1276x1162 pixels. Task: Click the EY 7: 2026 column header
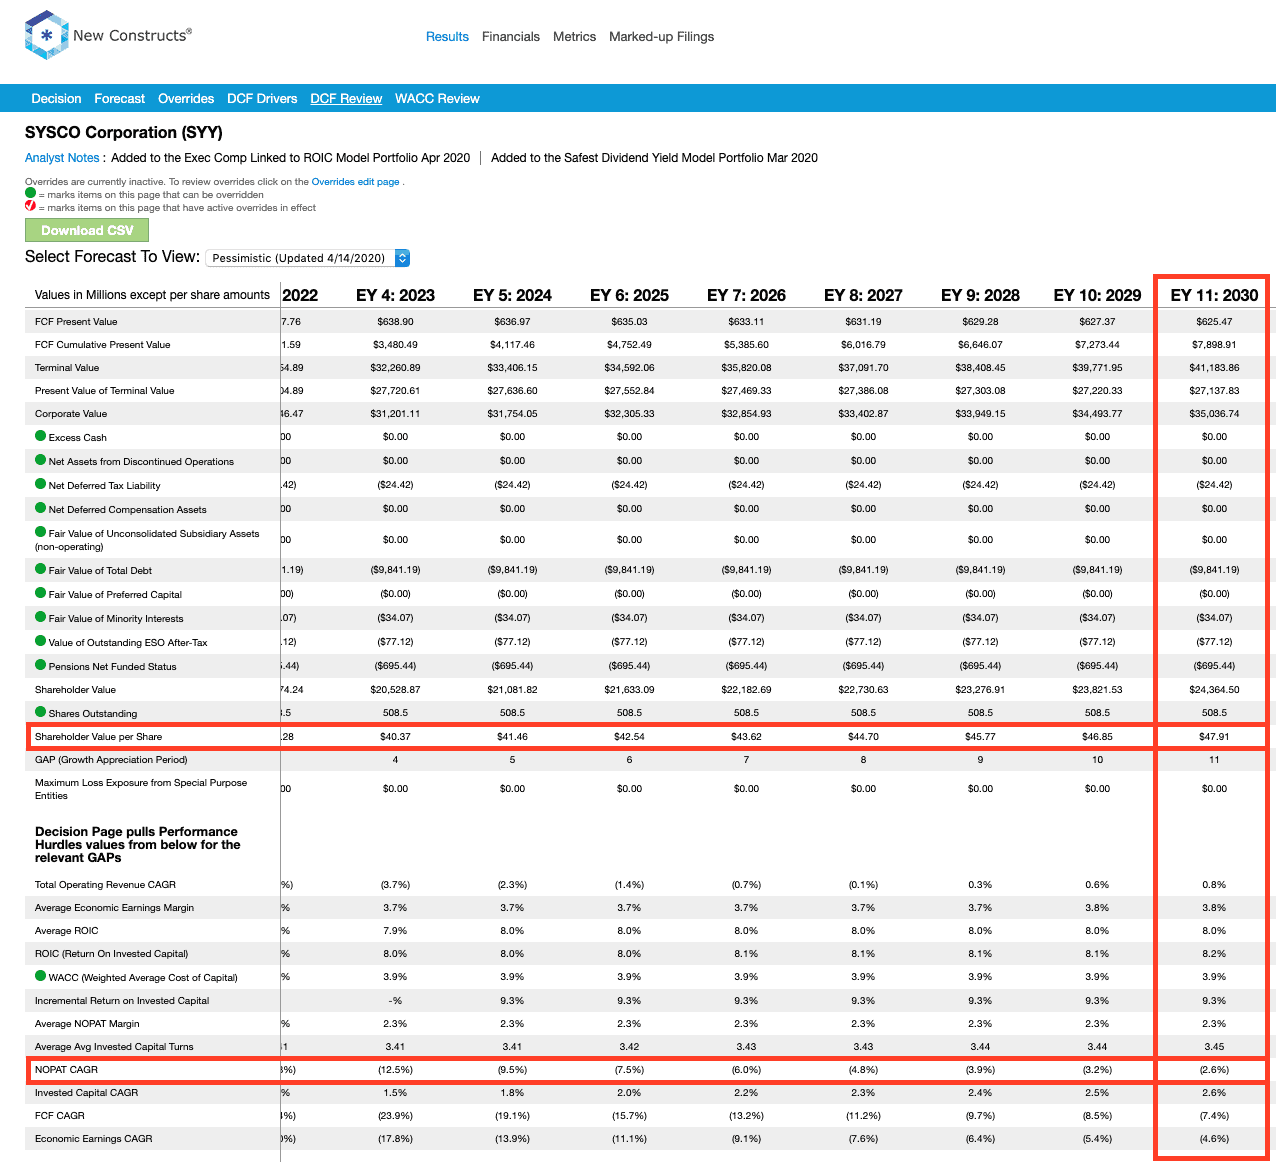click(746, 295)
